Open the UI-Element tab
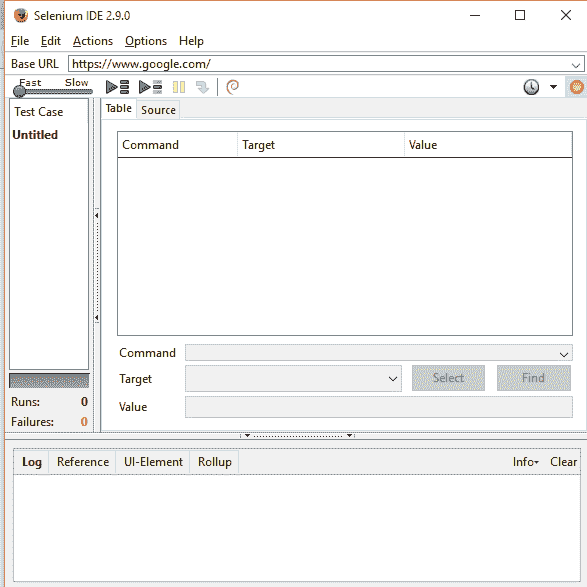Screen dimensions: 587x587 [153, 462]
